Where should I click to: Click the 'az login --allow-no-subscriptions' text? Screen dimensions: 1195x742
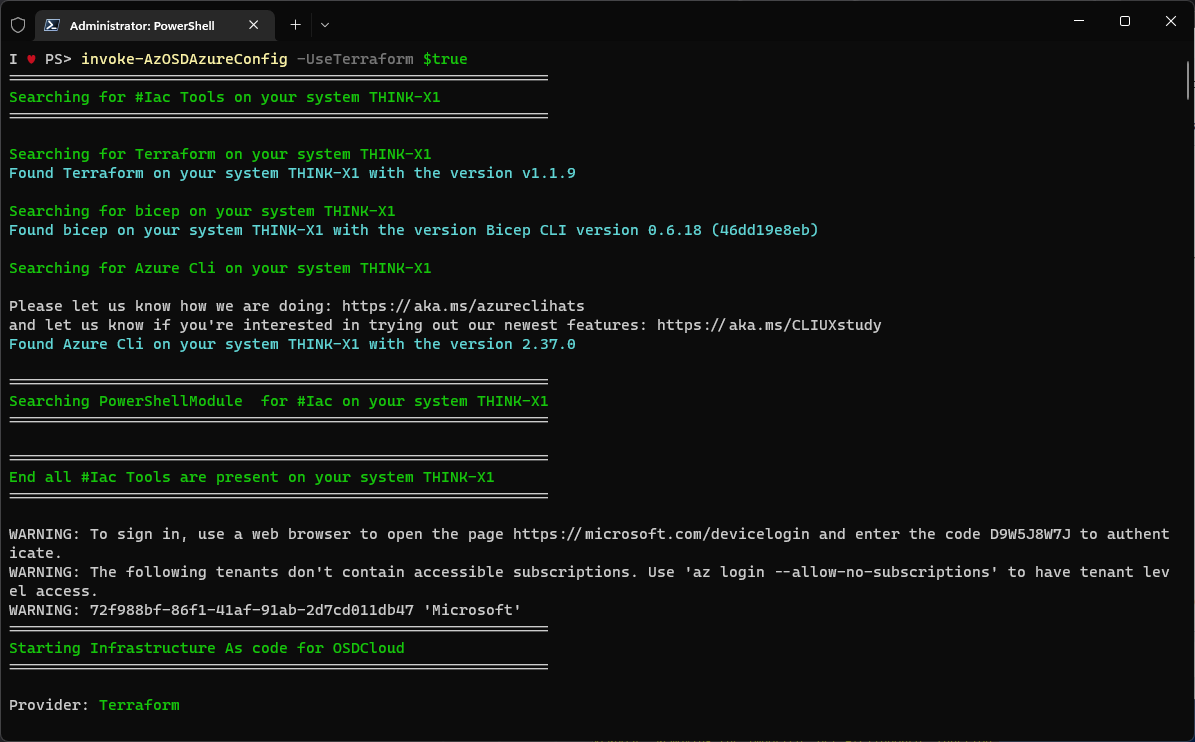click(841, 572)
